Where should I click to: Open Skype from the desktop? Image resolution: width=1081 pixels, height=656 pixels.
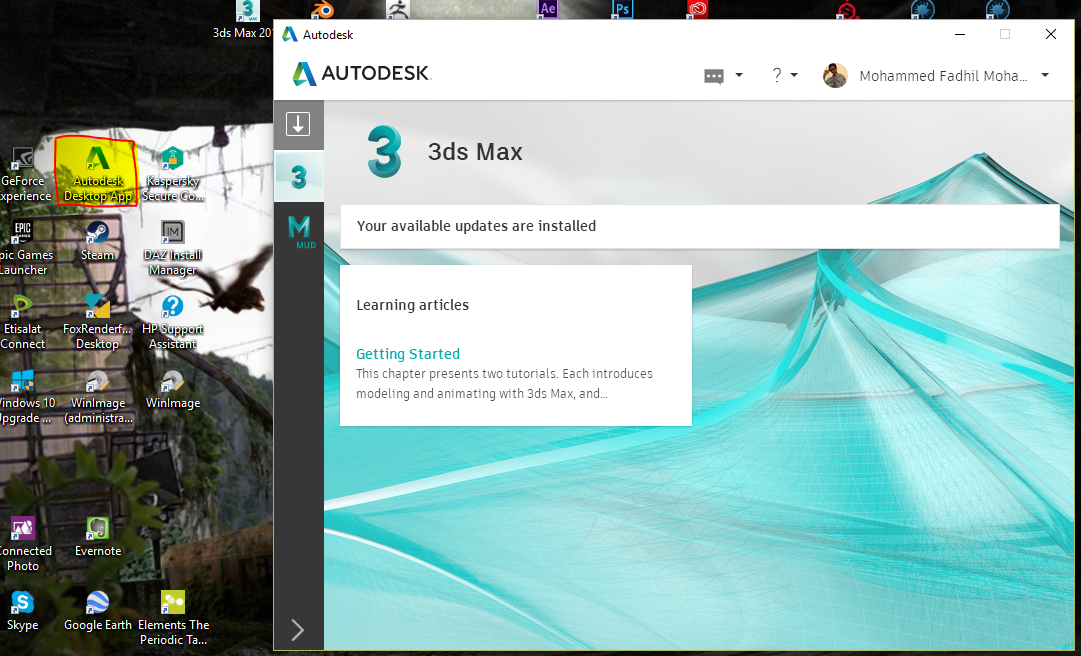[x=22, y=601]
